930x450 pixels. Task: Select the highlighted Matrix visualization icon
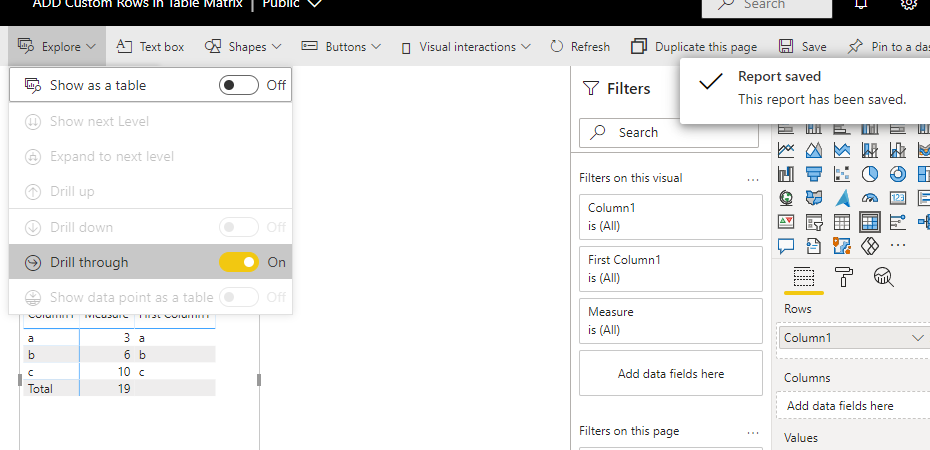coord(870,222)
